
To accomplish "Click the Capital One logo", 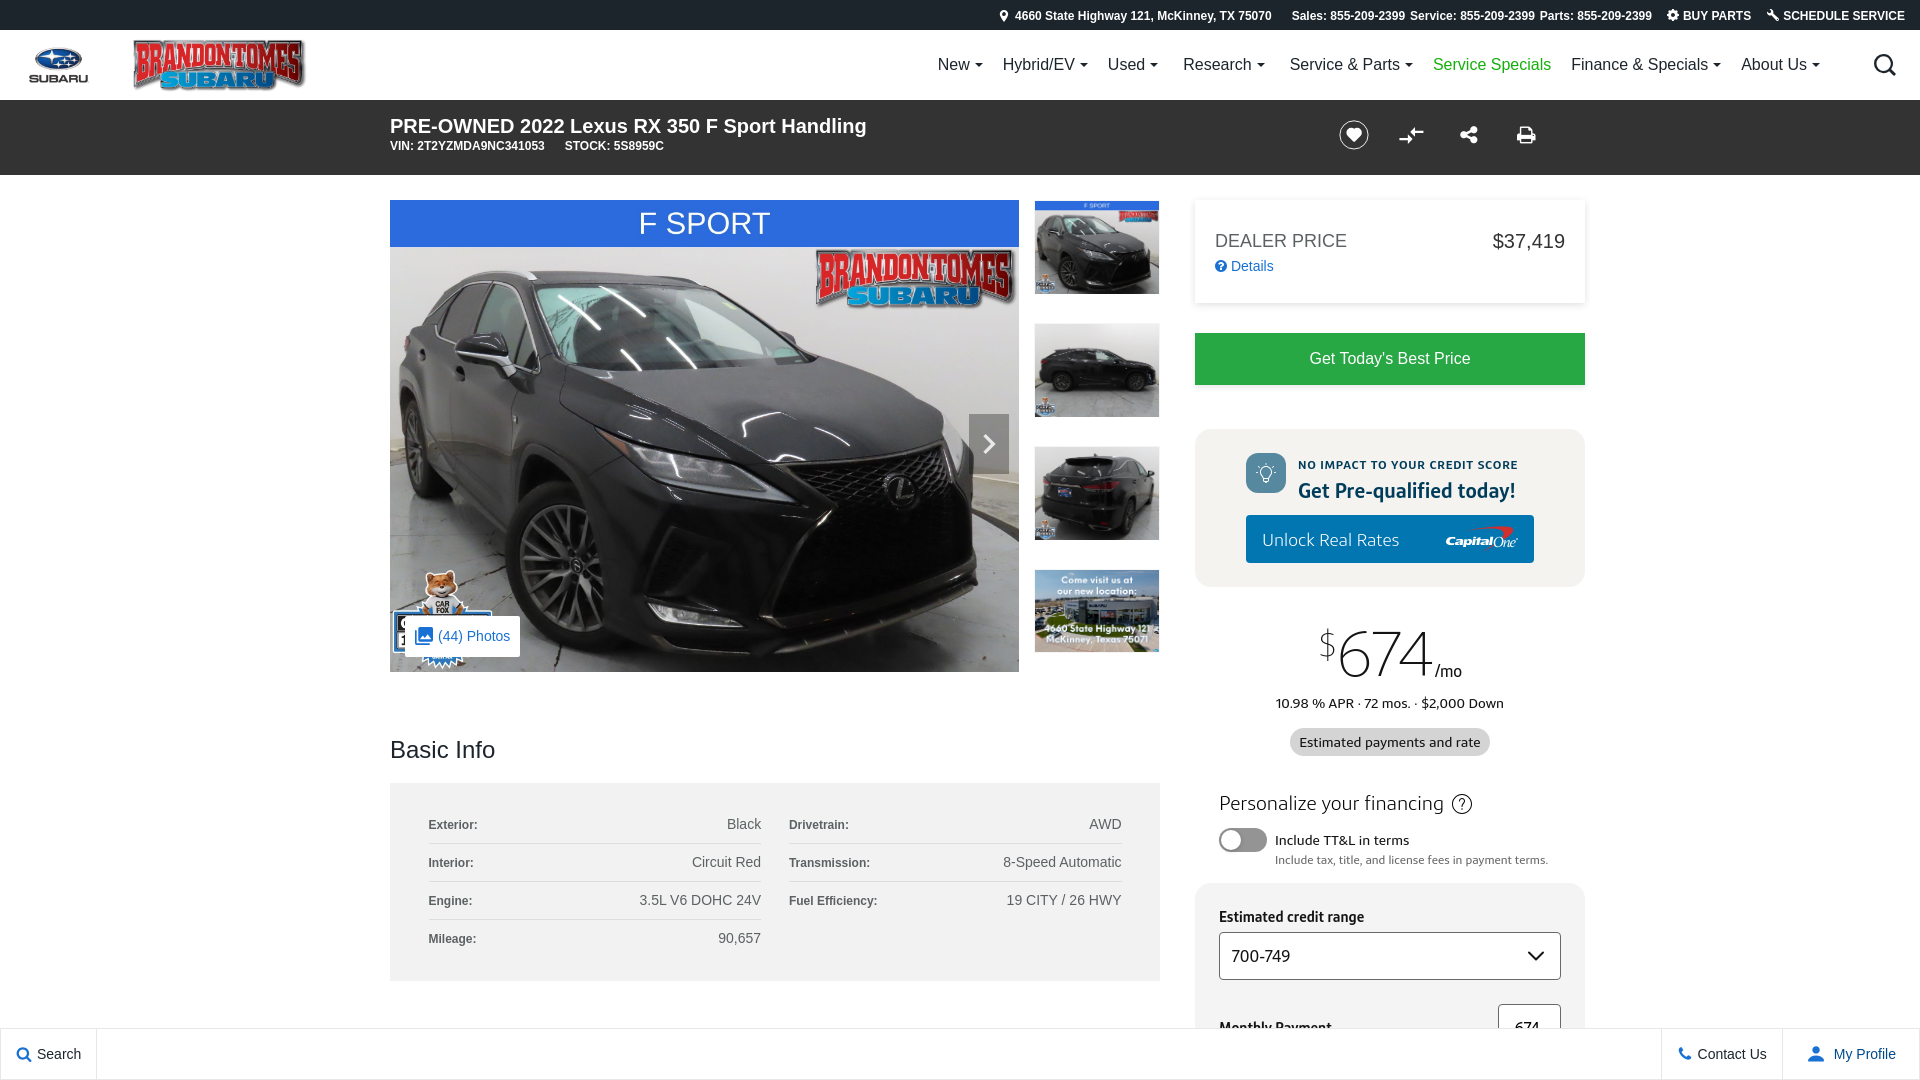I will 1481,538.
